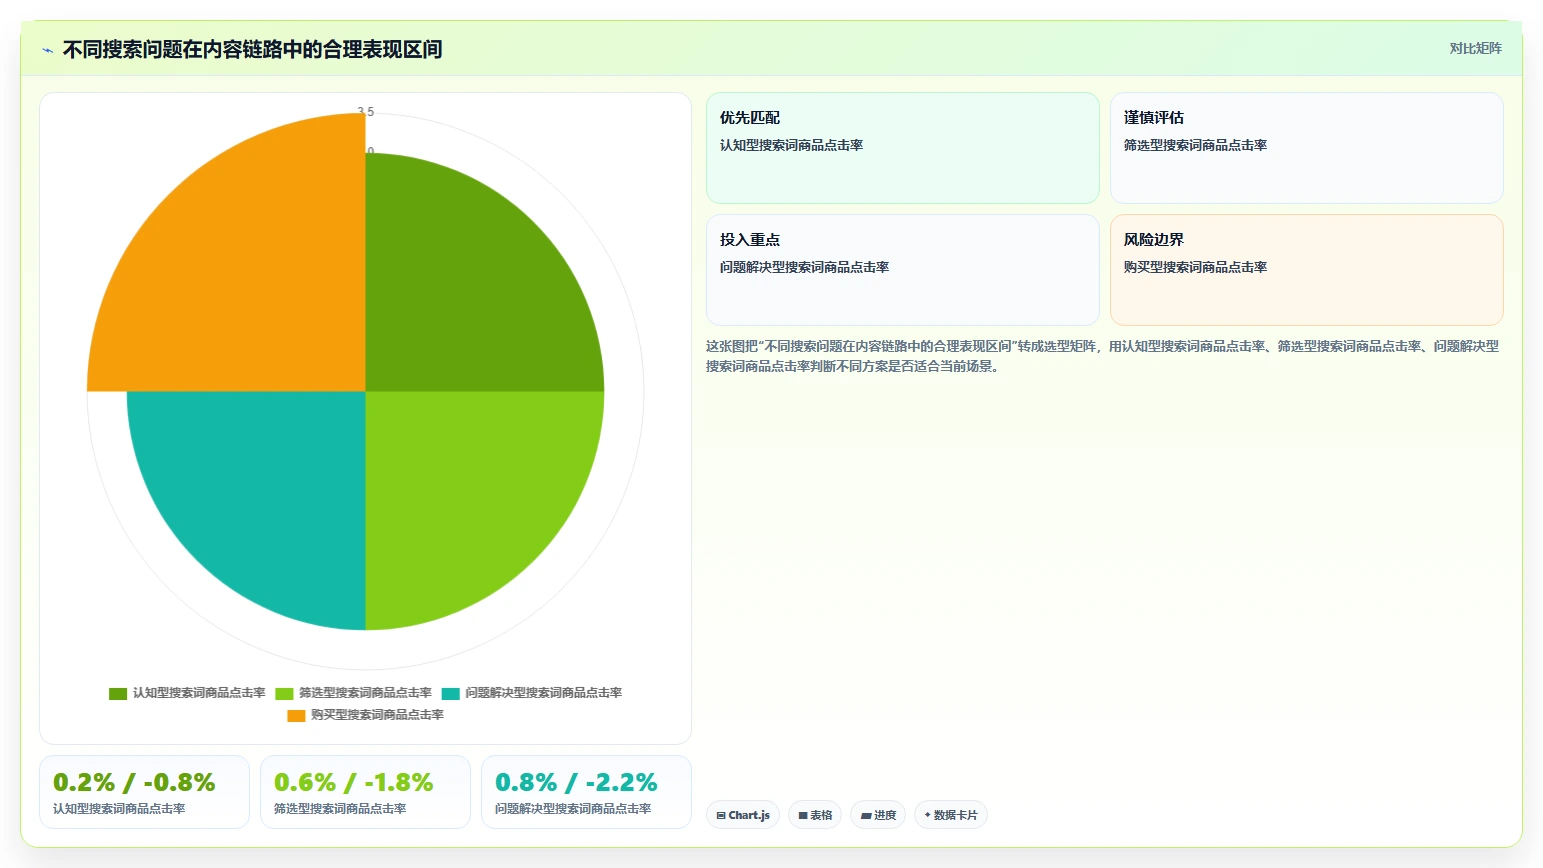Image resolution: width=1543 pixels, height=868 pixels.
Task: Toggle the 认知型搜索词商品点击率 legend swatch
Action: (118, 693)
